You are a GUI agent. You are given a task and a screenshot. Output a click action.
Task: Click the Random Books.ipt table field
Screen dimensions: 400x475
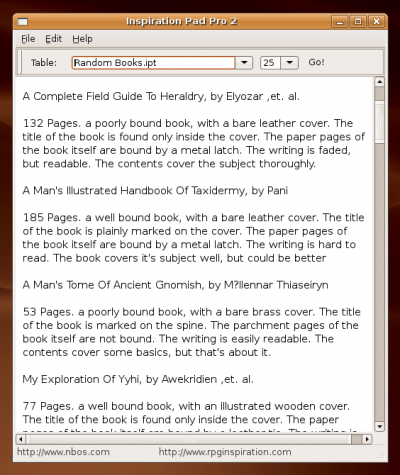[x=153, y=62]
